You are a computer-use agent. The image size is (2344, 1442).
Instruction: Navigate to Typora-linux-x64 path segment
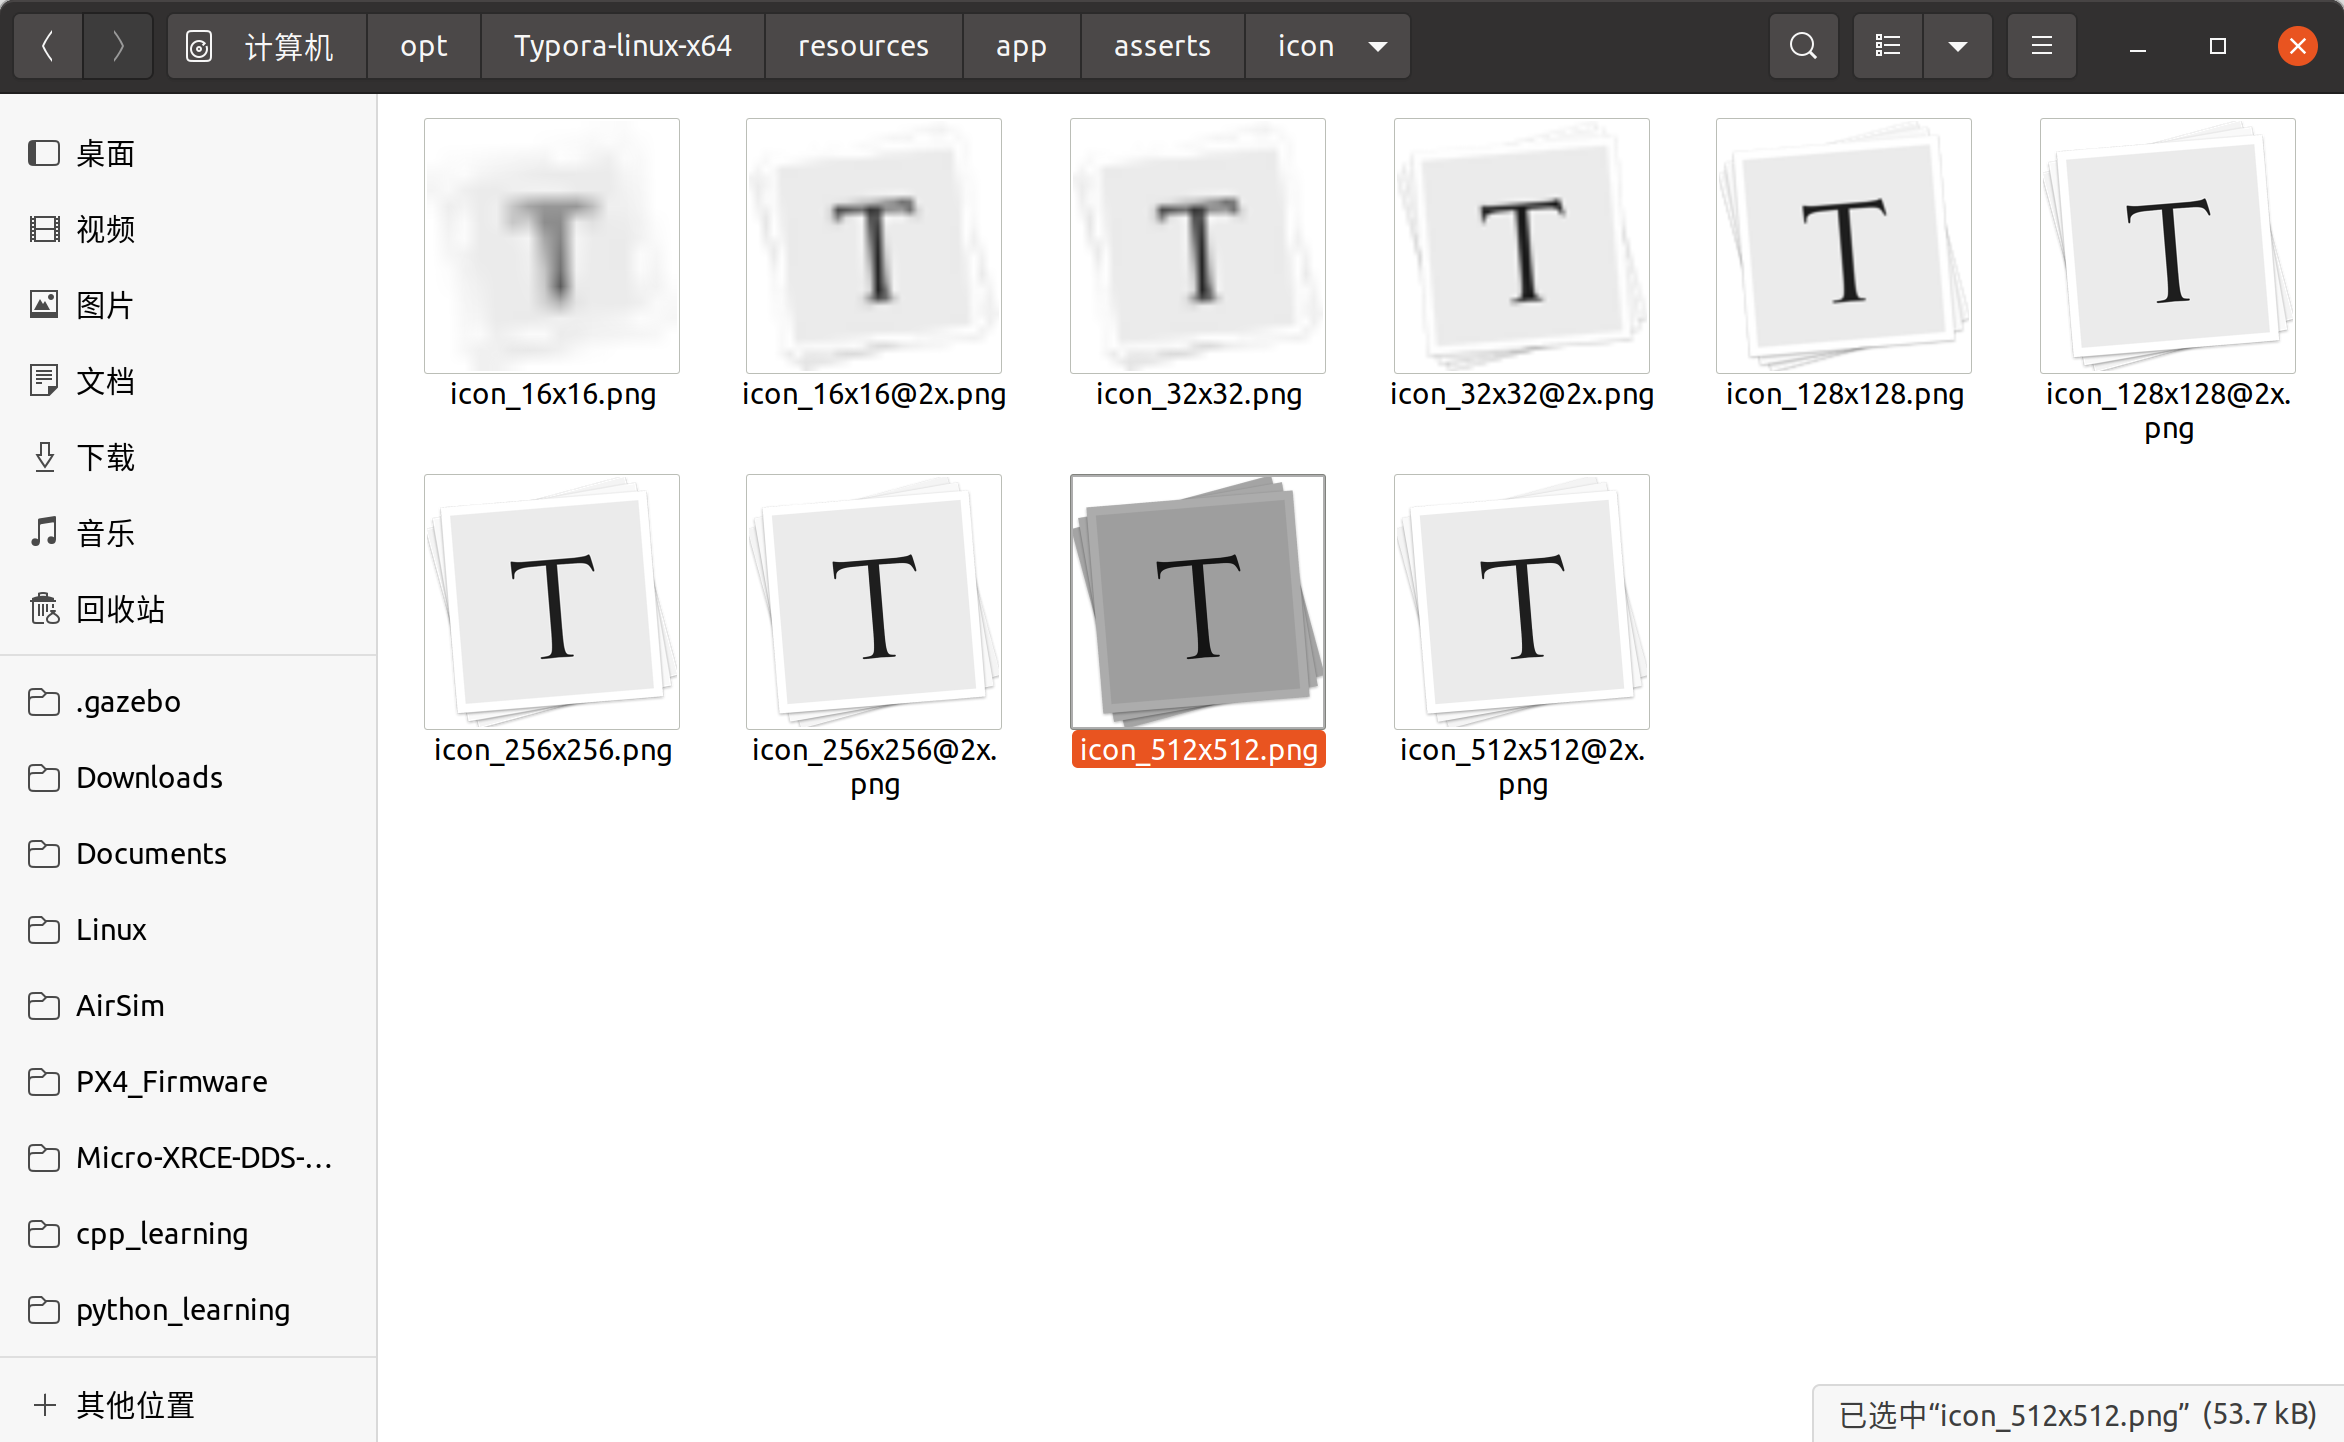(622, 46)
